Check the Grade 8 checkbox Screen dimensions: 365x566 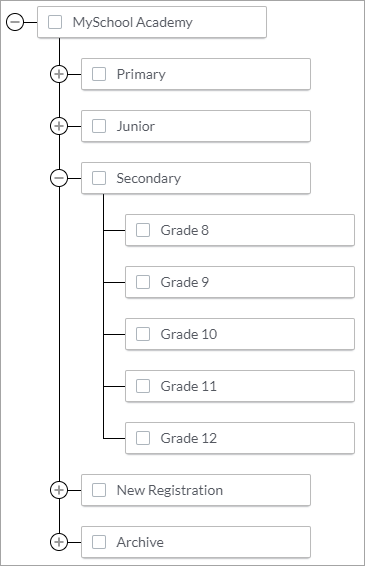coord(143,230)
